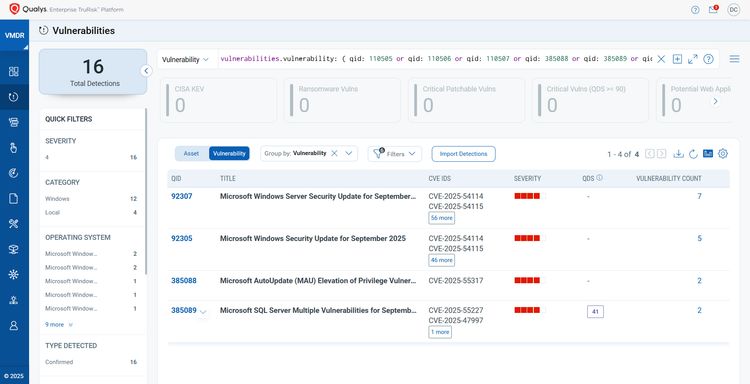Click the Import Detections button
This screenshot has height=384, width=750.
[463, 154]
